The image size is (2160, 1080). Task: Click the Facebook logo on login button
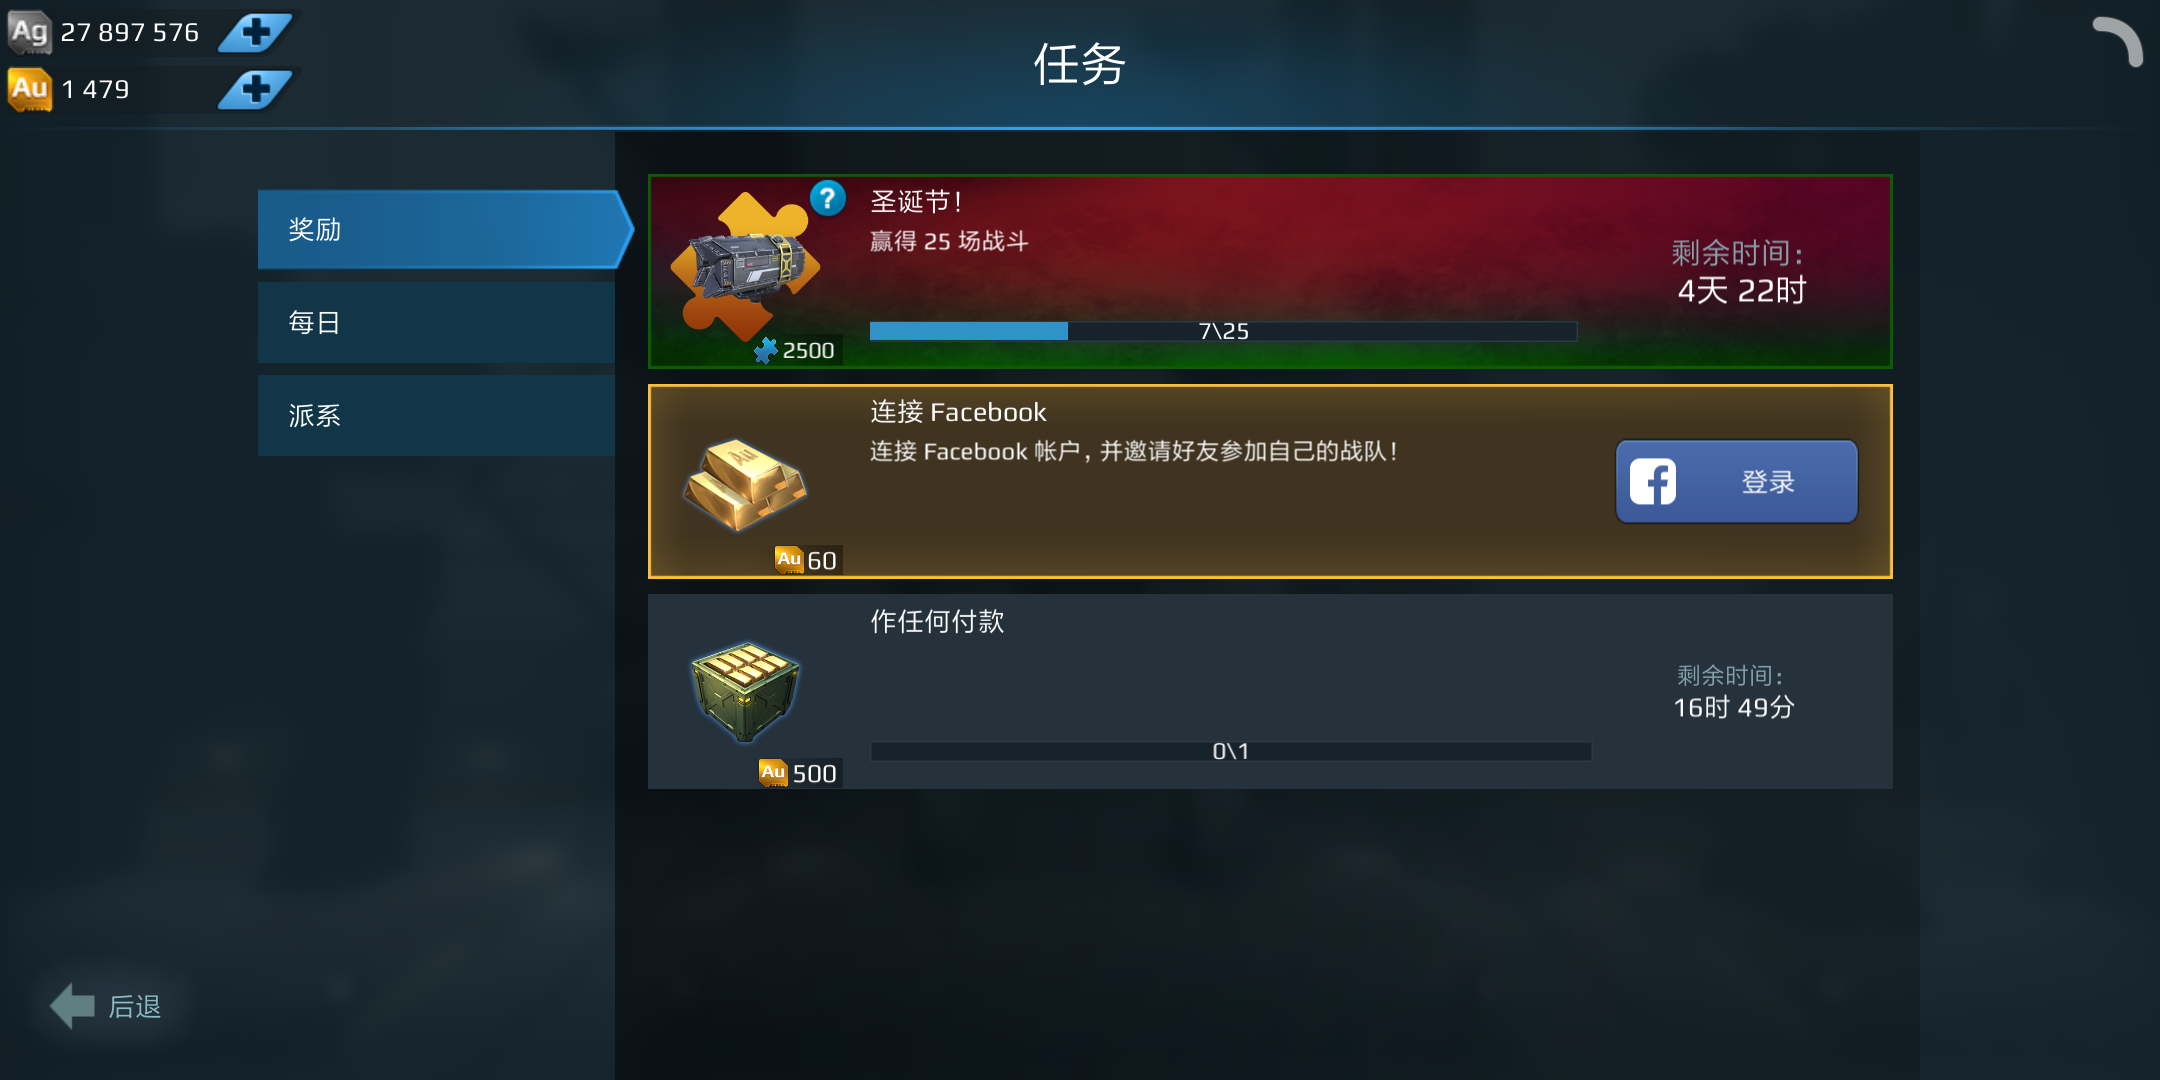click(x=1653, y=482)
